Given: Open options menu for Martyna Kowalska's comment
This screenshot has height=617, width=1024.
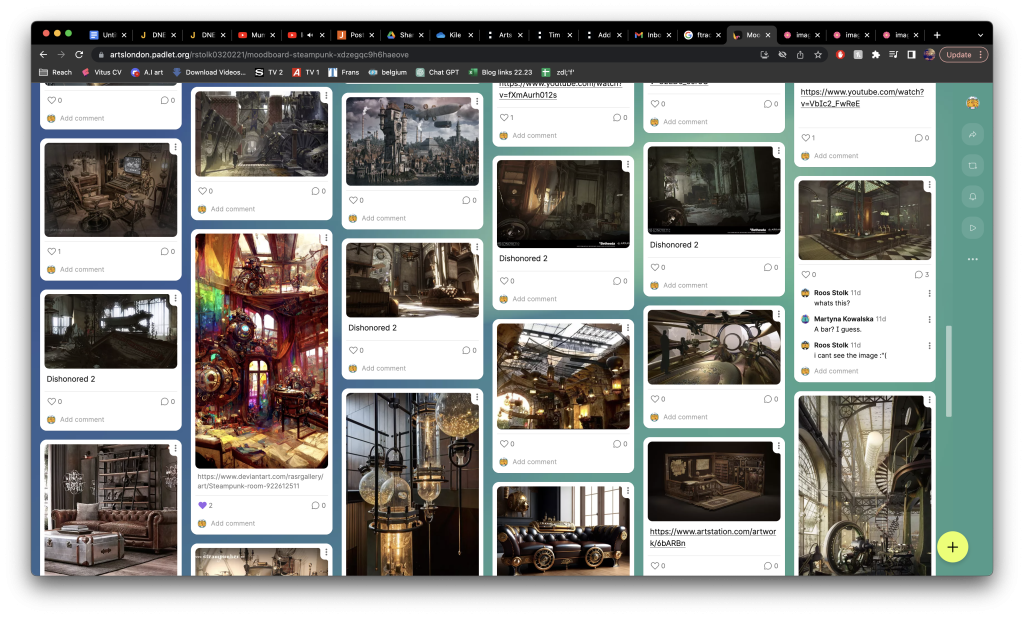Looking at the screenshot, I should (x=929, y=319).
